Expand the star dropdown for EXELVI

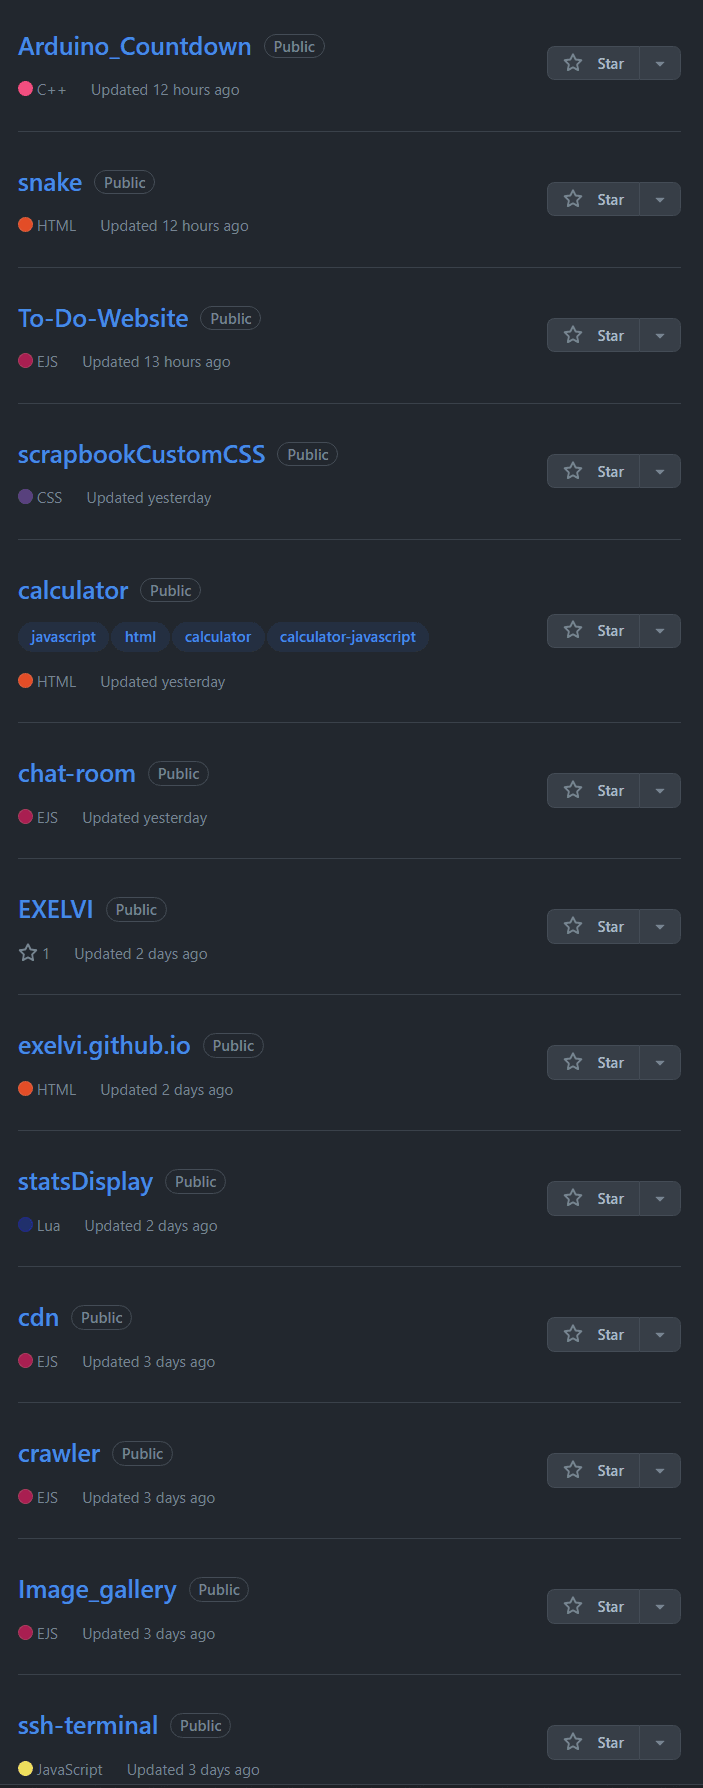(x=660, y=927)
